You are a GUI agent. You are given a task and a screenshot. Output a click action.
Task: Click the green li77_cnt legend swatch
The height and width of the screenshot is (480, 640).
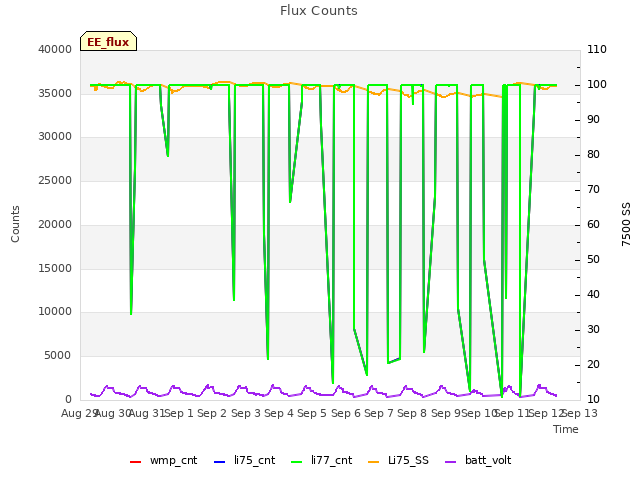coord(297,462)
